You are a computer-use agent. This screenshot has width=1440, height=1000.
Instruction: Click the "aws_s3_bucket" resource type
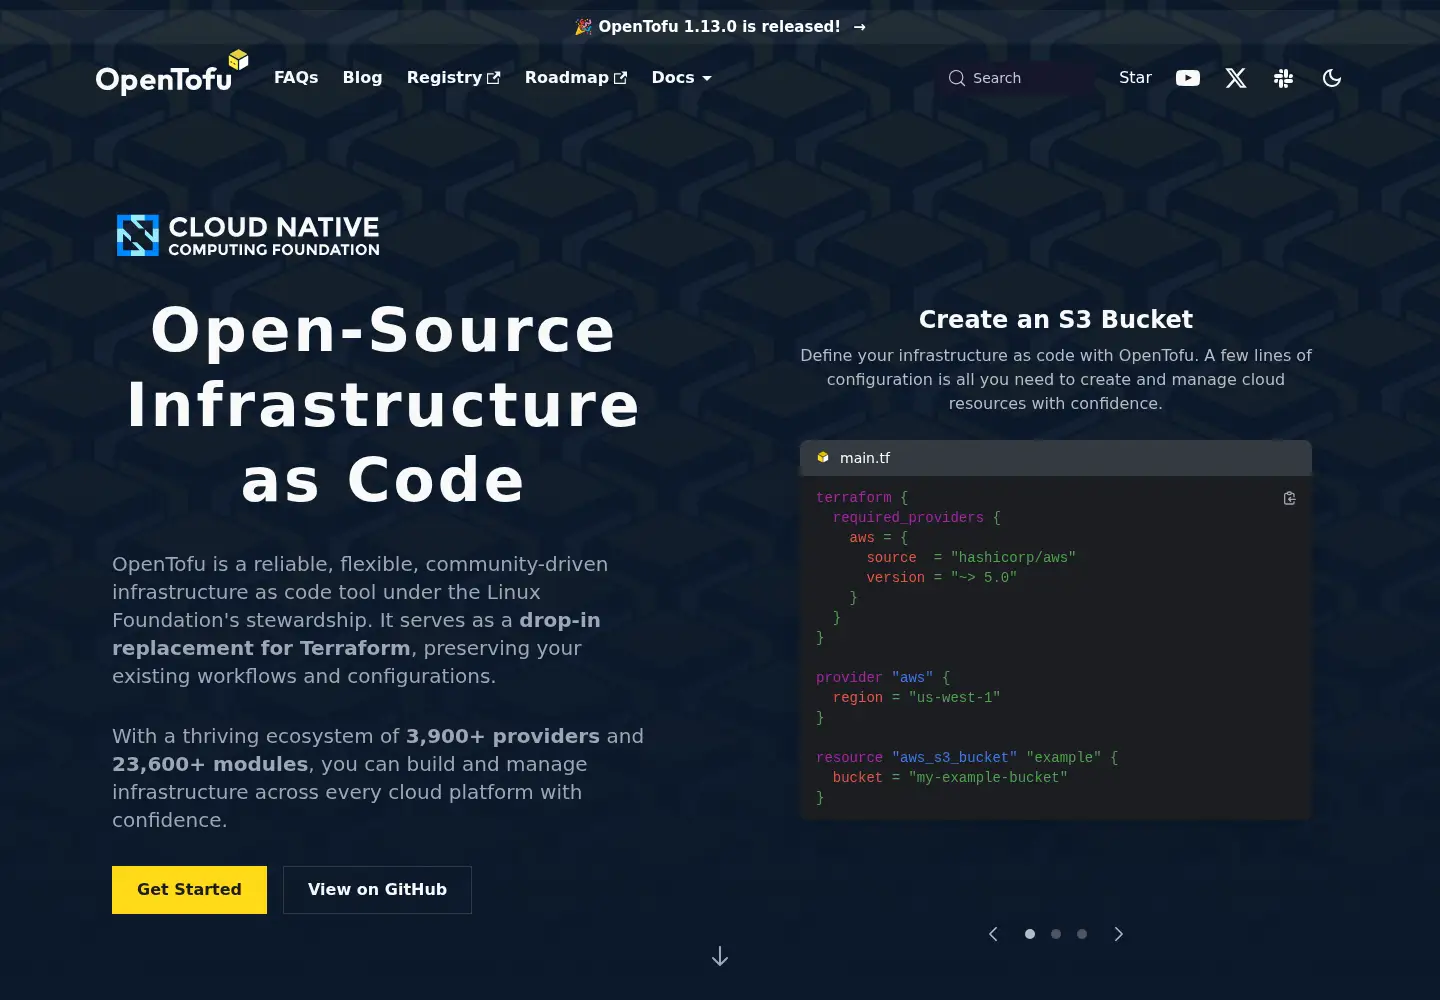click(x=954, y=758)
